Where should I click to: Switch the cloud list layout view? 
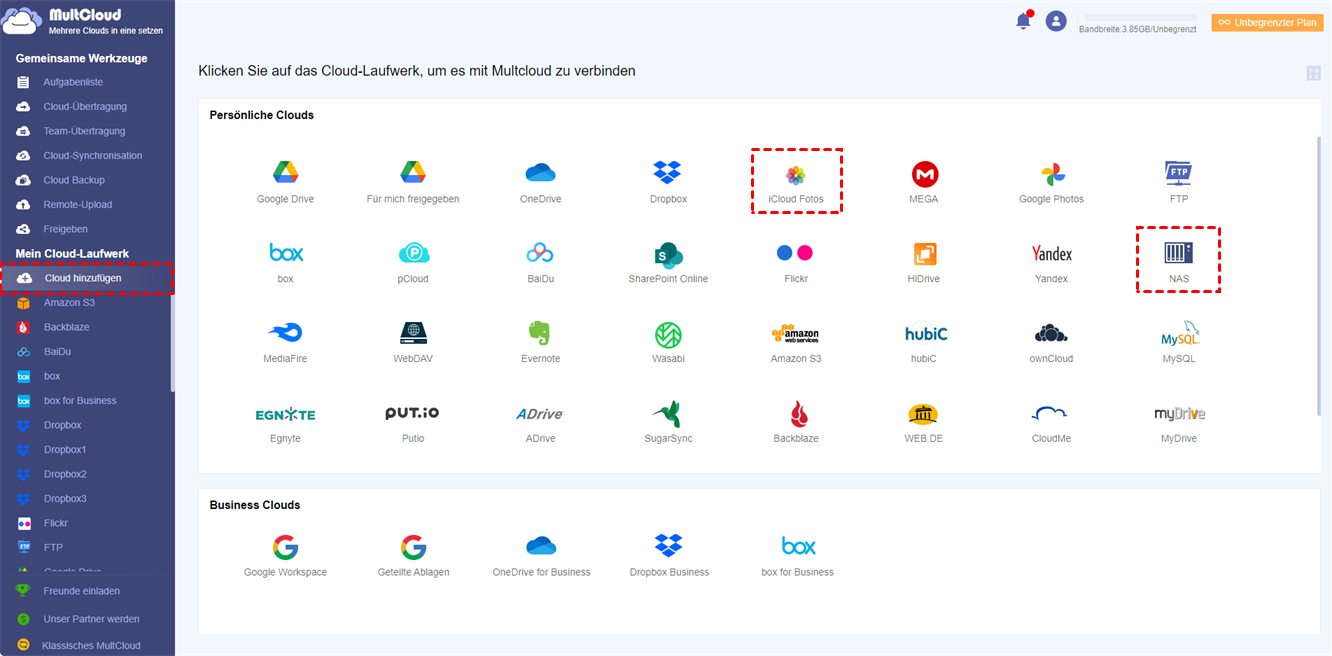1313,73
